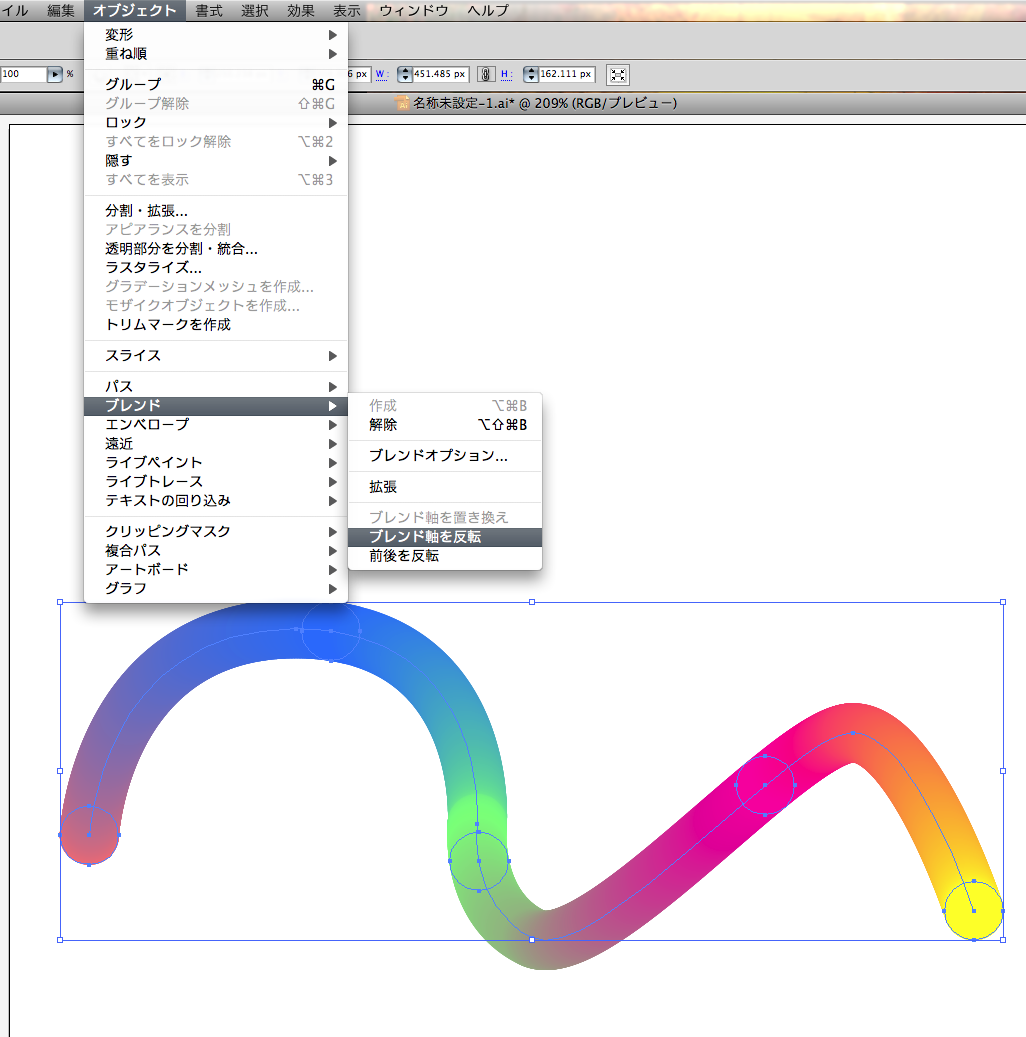Open the アートボード submenu
Screen dimensions: 1026x1037
[x=216, y=569]
